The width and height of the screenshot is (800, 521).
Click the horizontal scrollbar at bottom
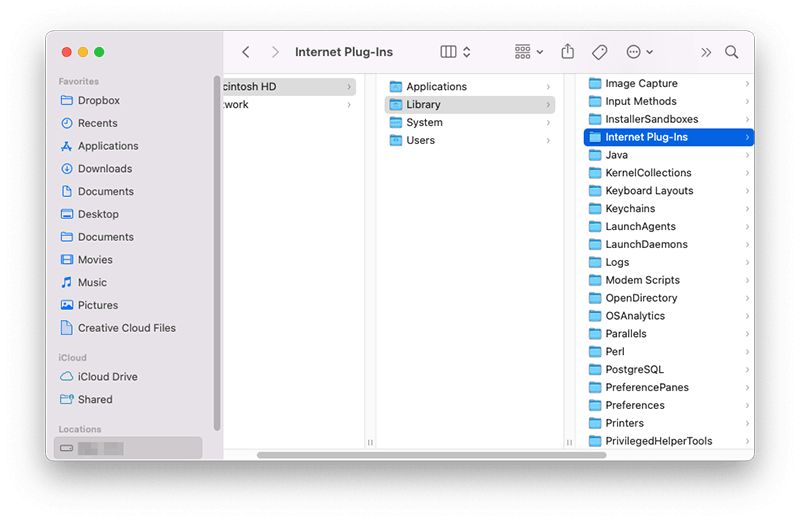click(x=430, y=455)
